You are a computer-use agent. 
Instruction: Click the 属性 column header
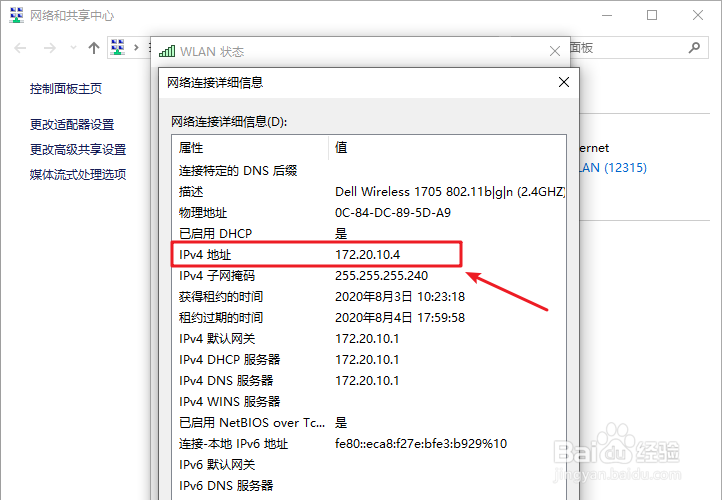click(x=250, y=148)
